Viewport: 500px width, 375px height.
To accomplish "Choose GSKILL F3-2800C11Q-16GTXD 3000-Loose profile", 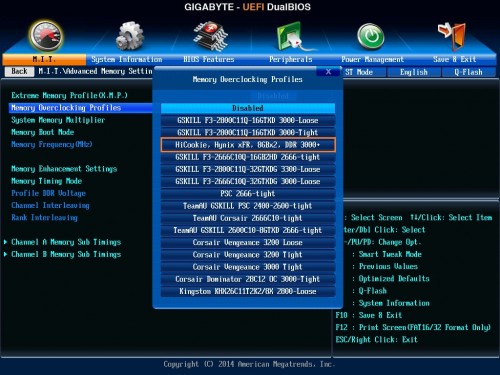I will coord(248,120).
